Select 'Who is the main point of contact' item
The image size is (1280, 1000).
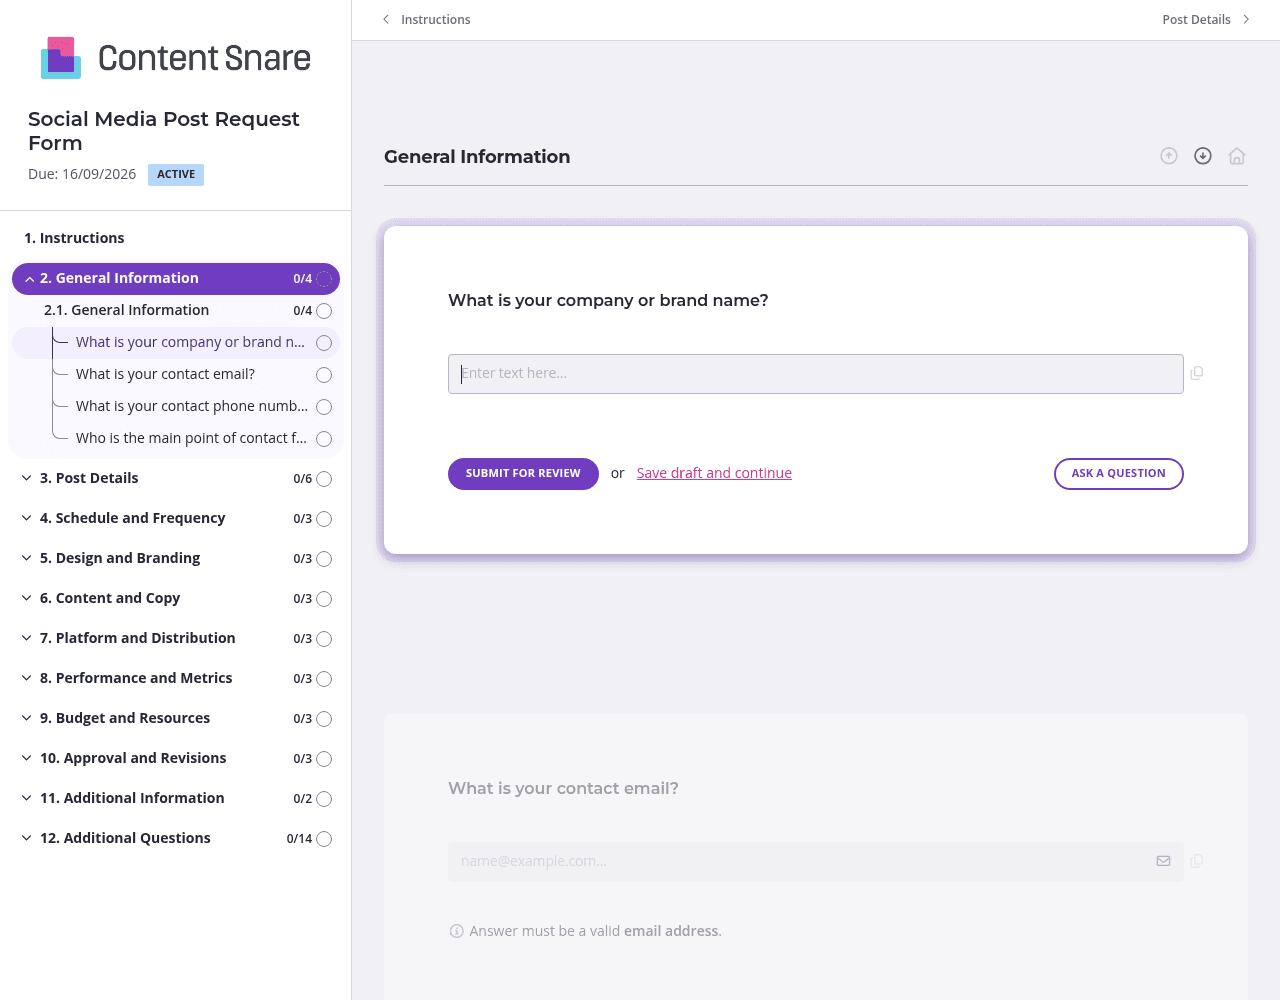[x=191, y=438]
